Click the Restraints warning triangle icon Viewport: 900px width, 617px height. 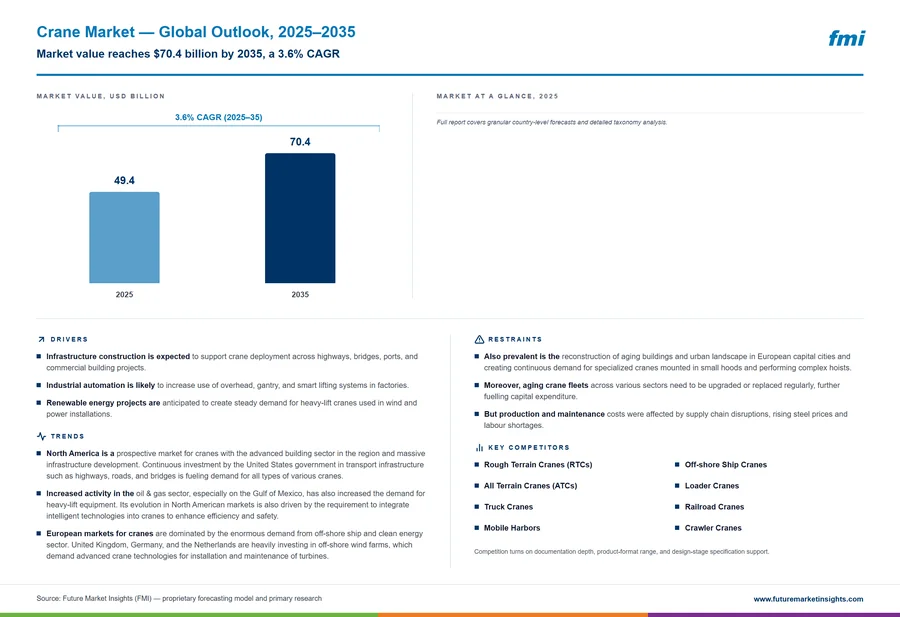(479, 339)
